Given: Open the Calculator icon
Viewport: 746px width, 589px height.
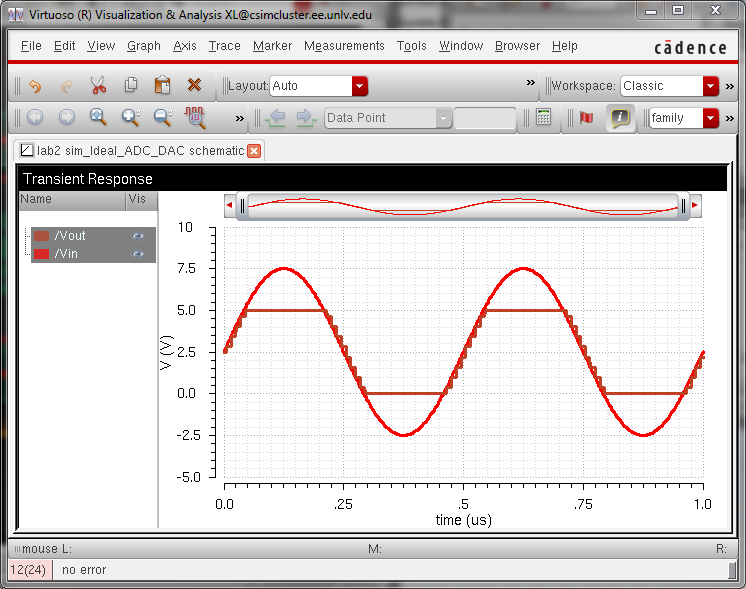Looking at the screenshot, I should click(543, 118).
